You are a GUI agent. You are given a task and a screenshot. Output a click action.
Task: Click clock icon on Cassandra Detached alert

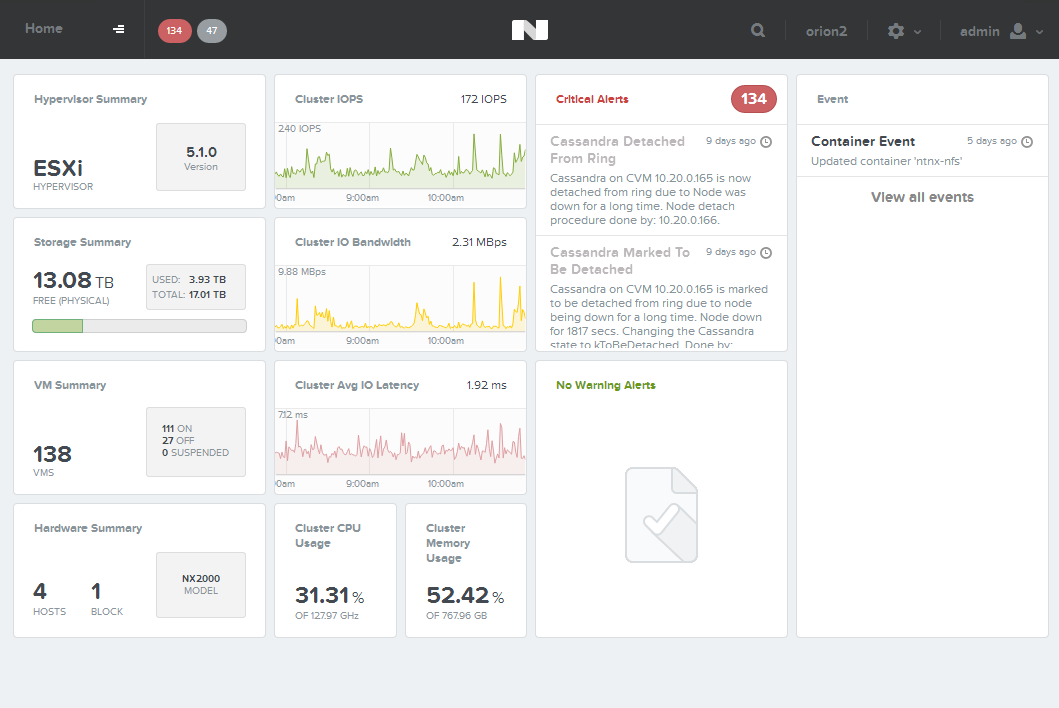point(766,141)
